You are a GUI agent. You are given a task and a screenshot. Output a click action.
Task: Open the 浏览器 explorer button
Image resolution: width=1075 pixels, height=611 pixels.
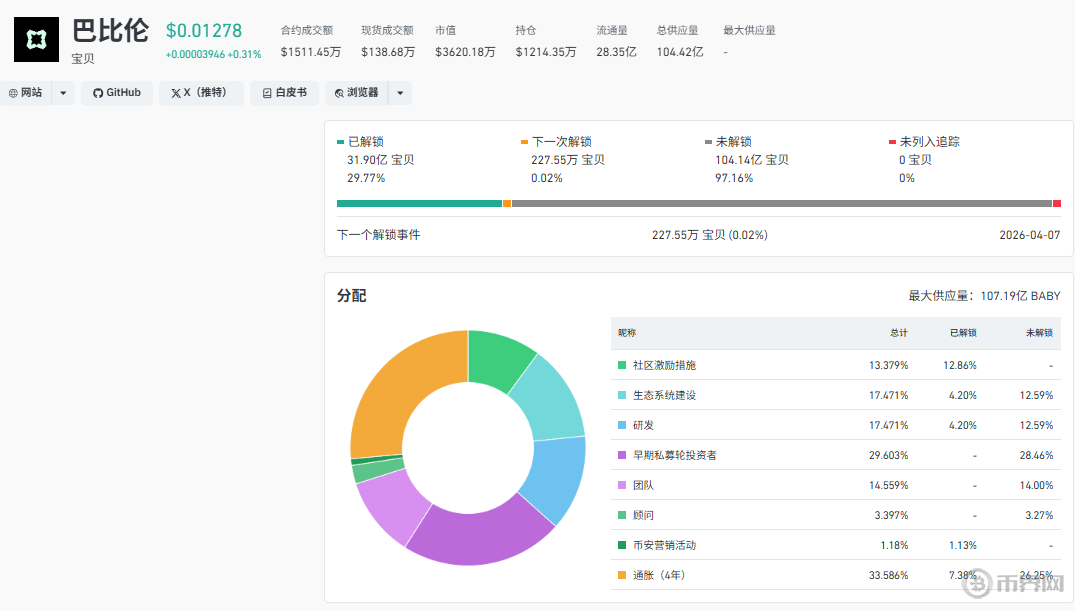(357, 93)
